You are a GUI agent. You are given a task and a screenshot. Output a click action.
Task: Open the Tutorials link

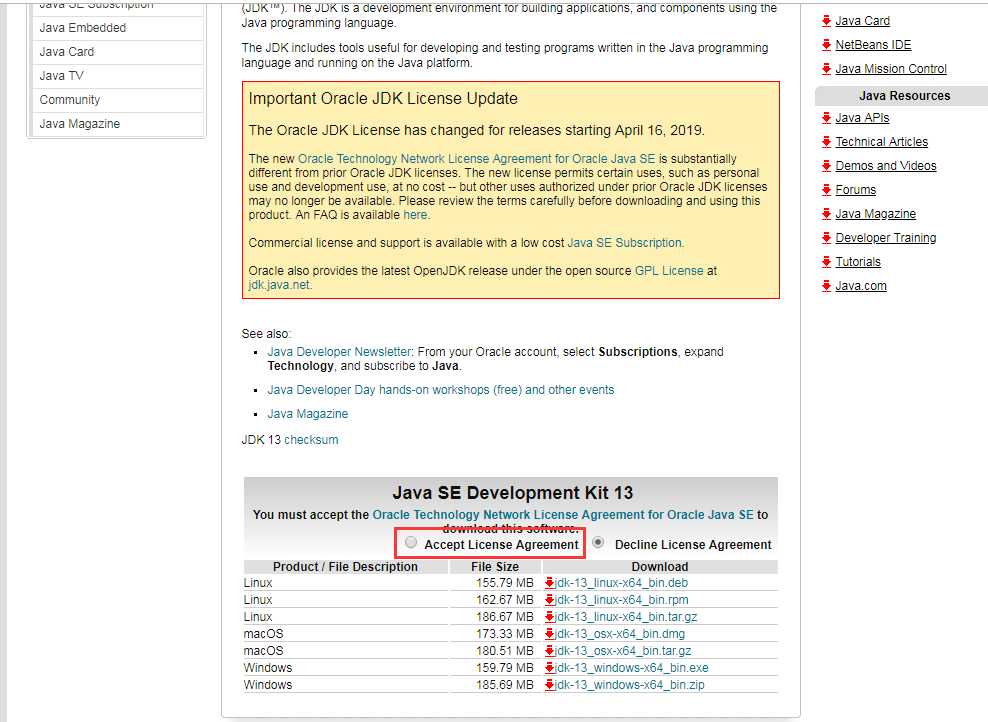858,261
